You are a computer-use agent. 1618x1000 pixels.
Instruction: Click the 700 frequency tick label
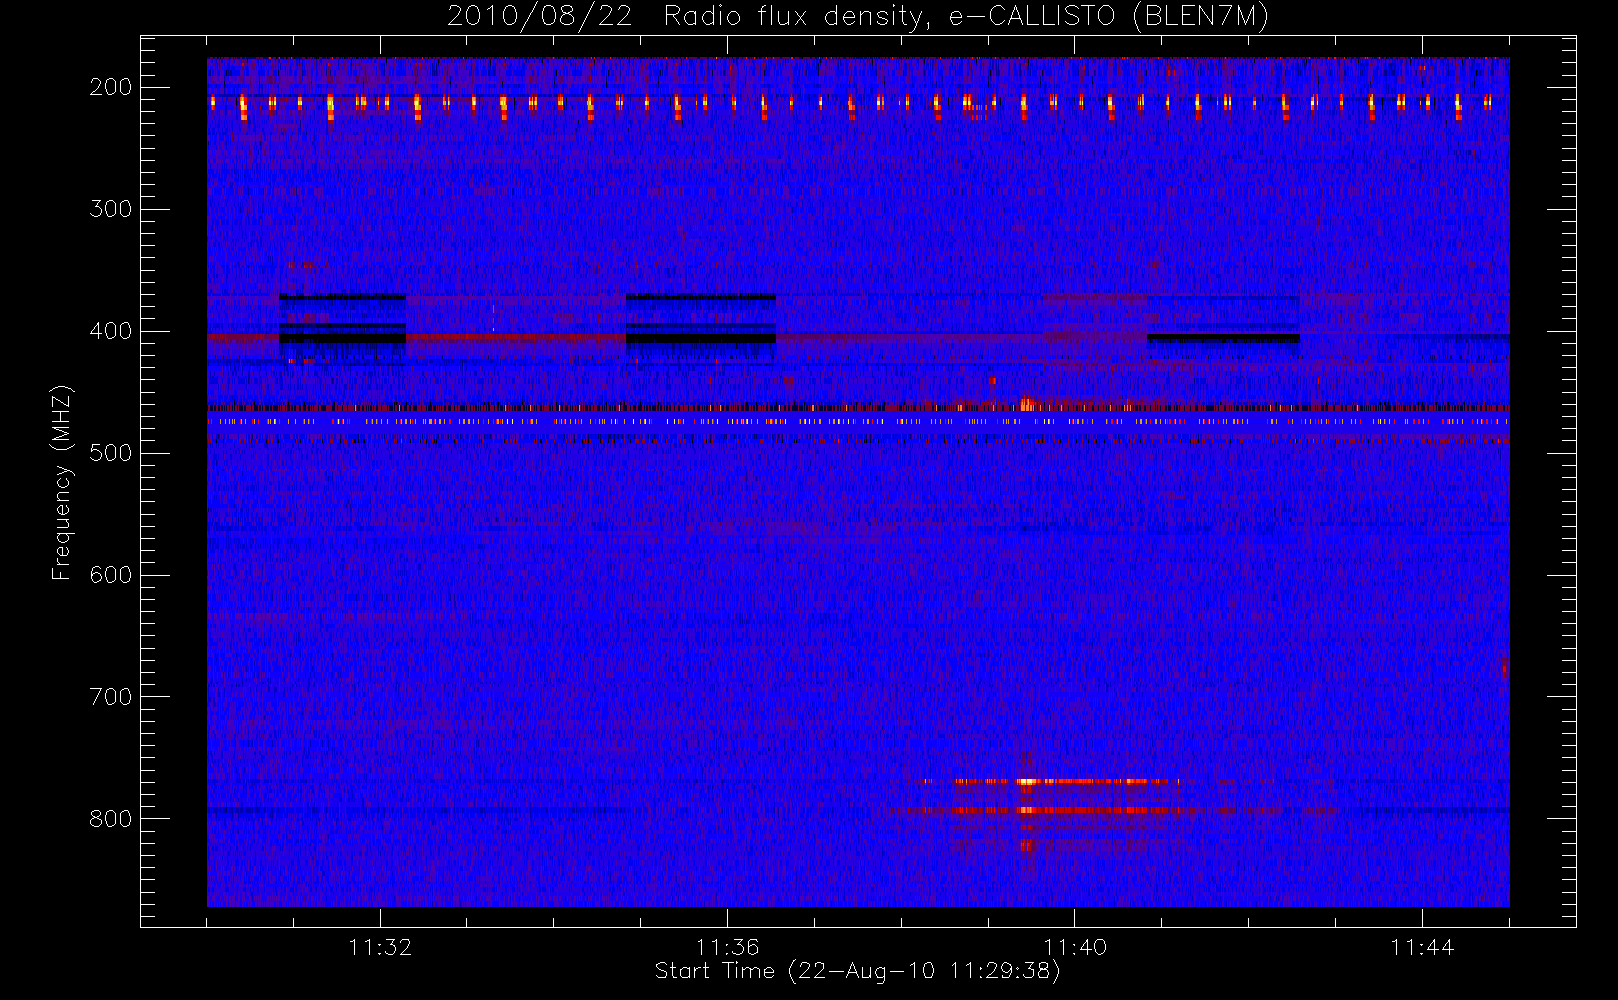tap(111, 697)
